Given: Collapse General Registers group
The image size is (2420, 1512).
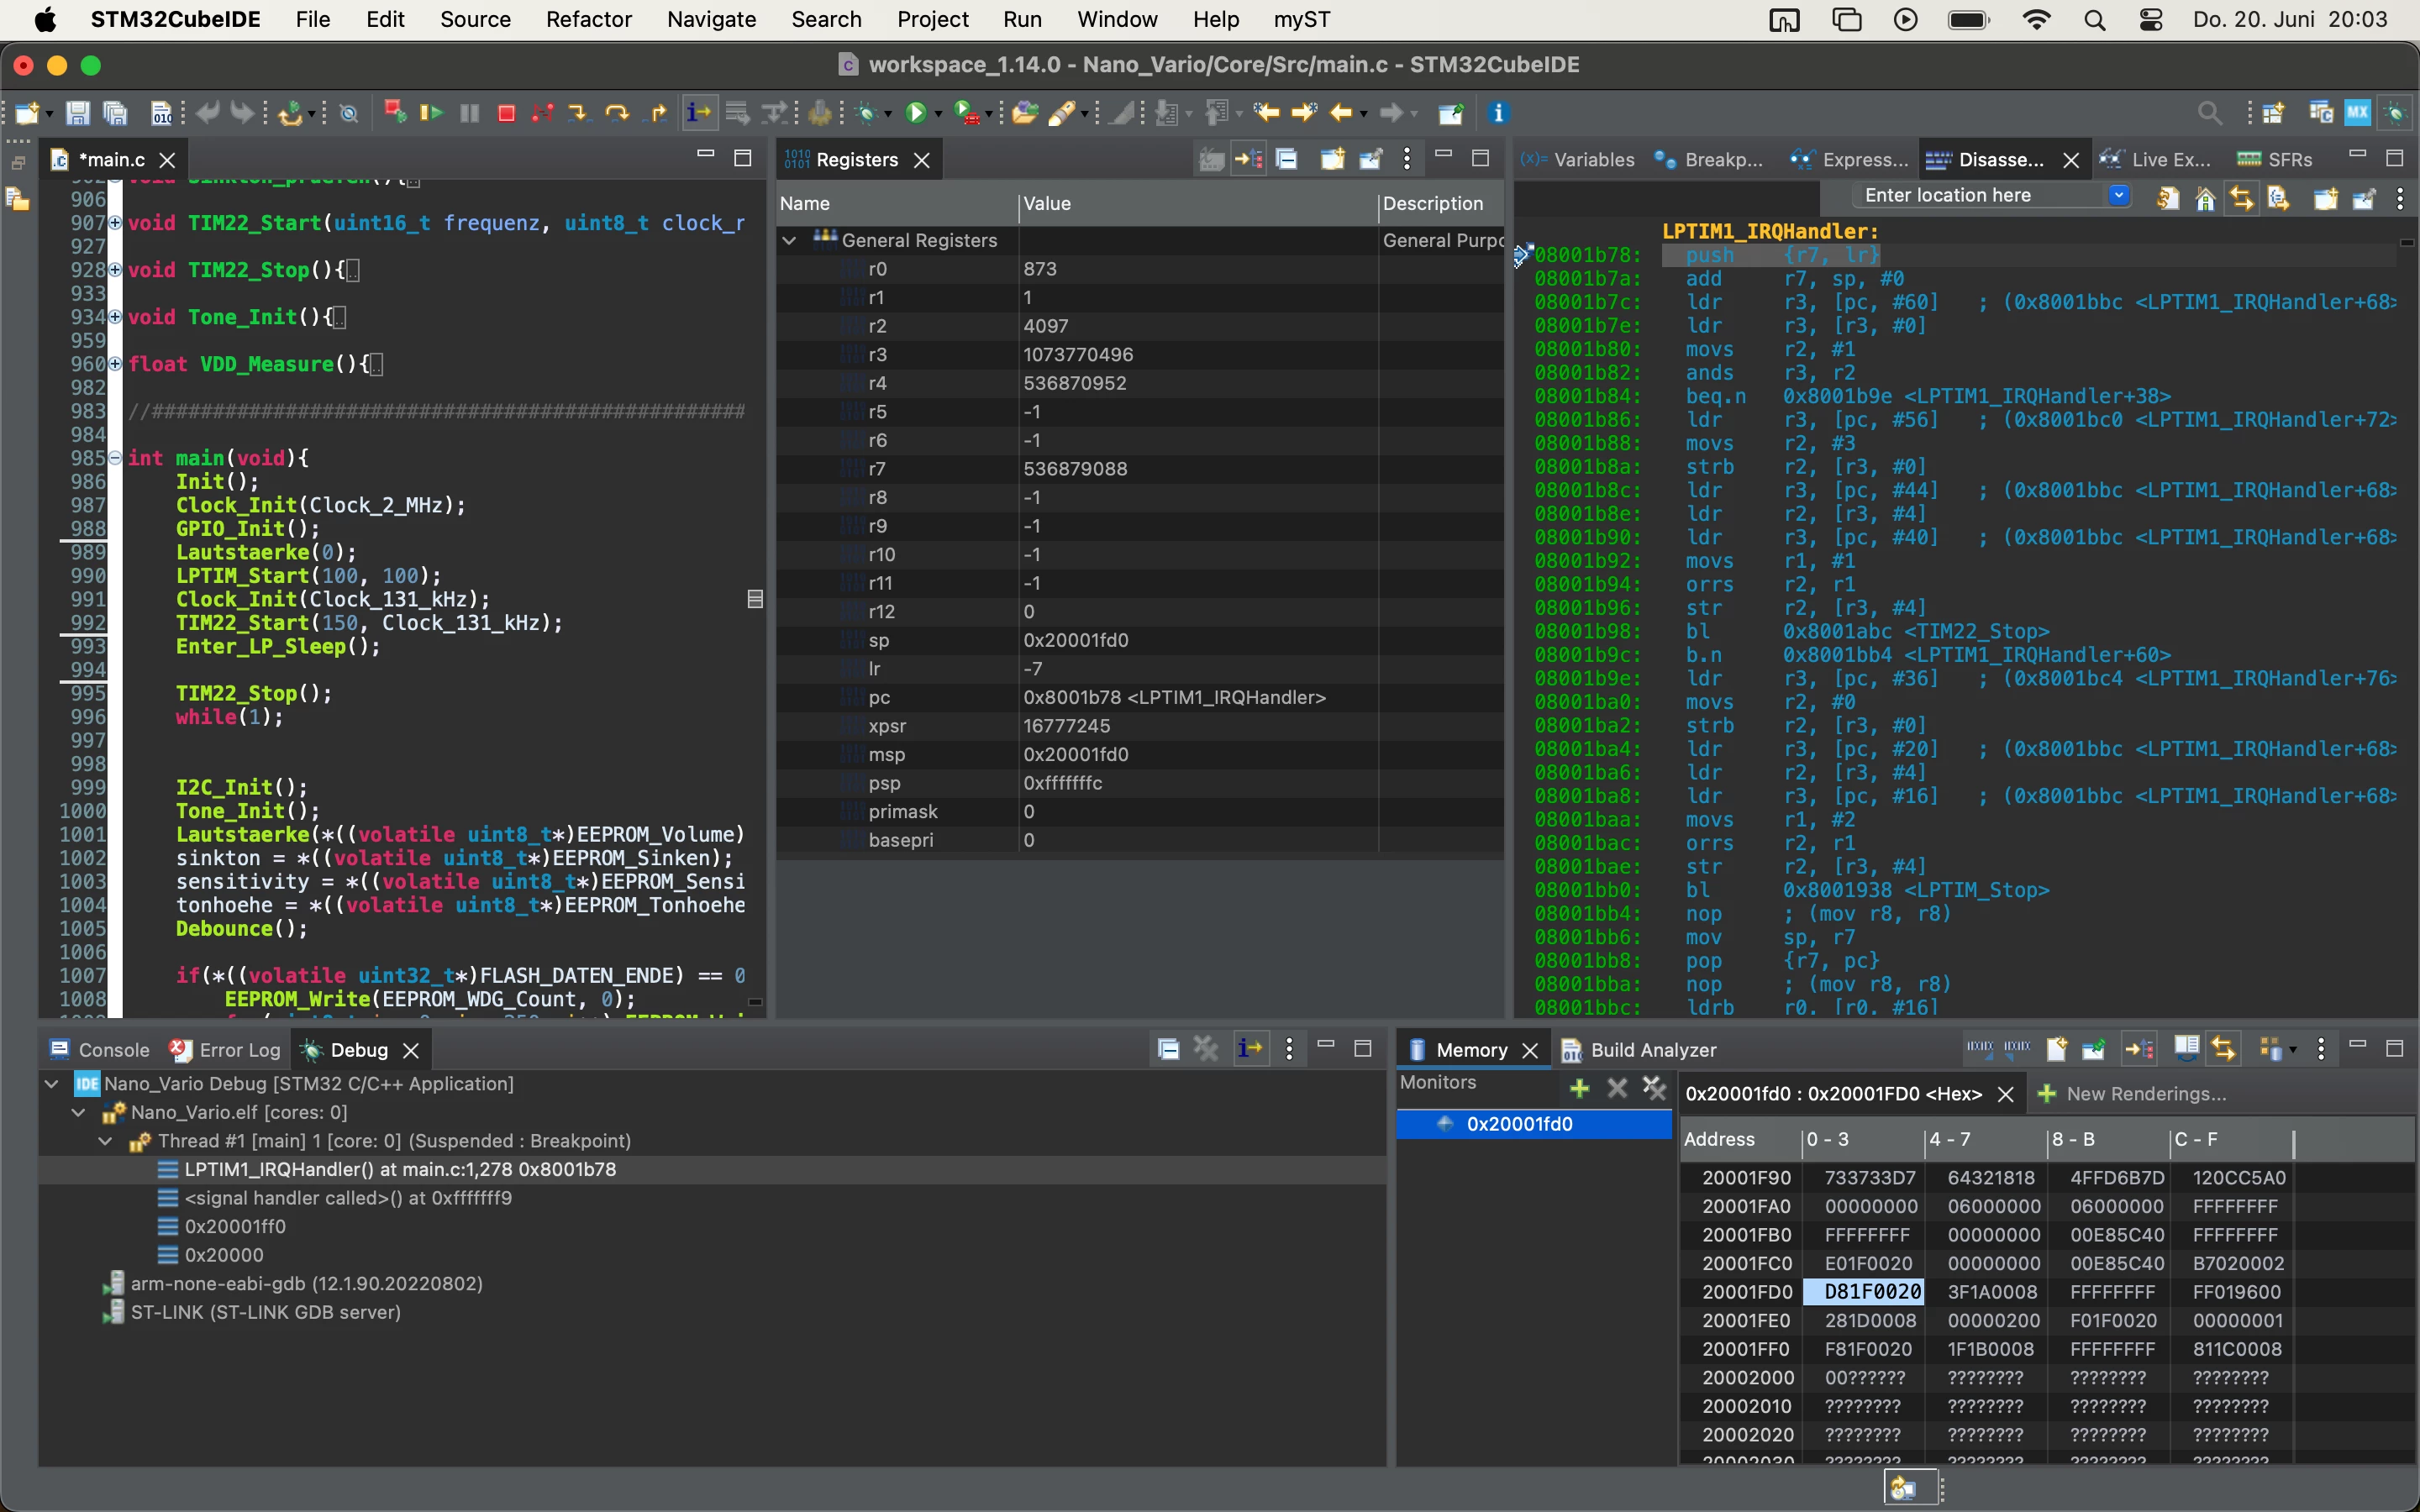Looking at the screenshot, I should click(789, 240).
